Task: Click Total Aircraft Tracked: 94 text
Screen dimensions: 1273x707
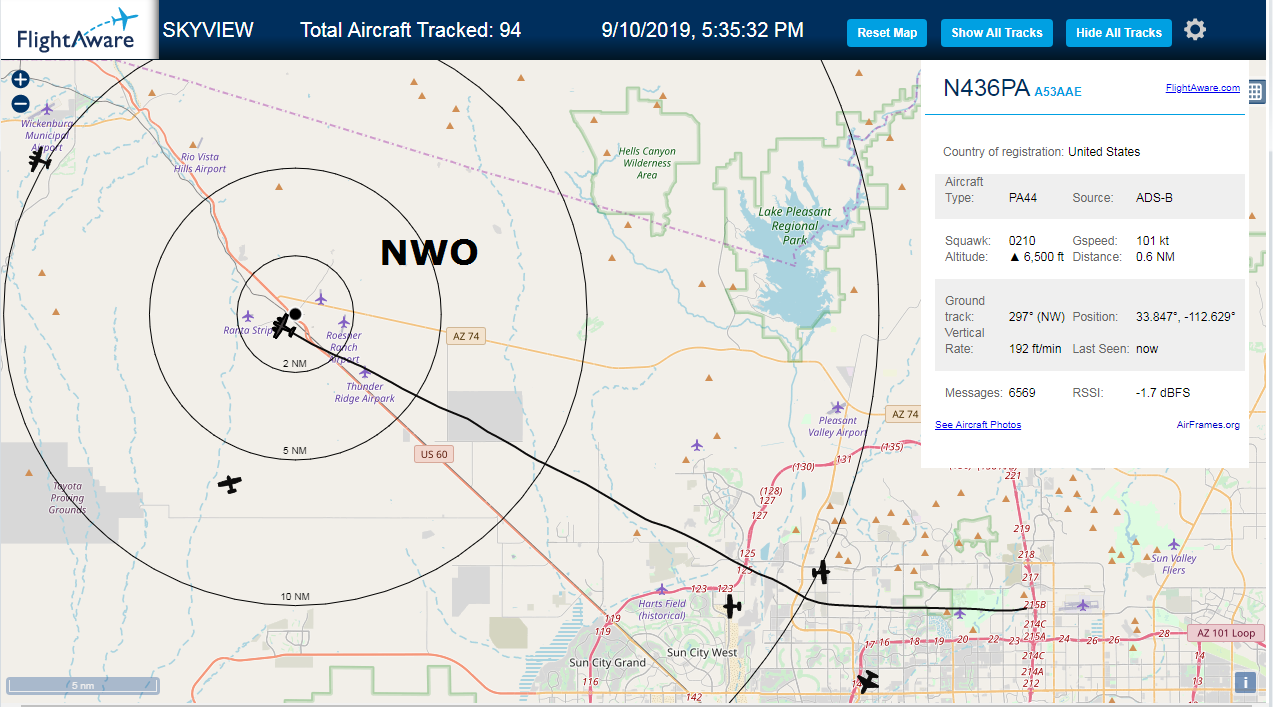Action: pos(411,30)
